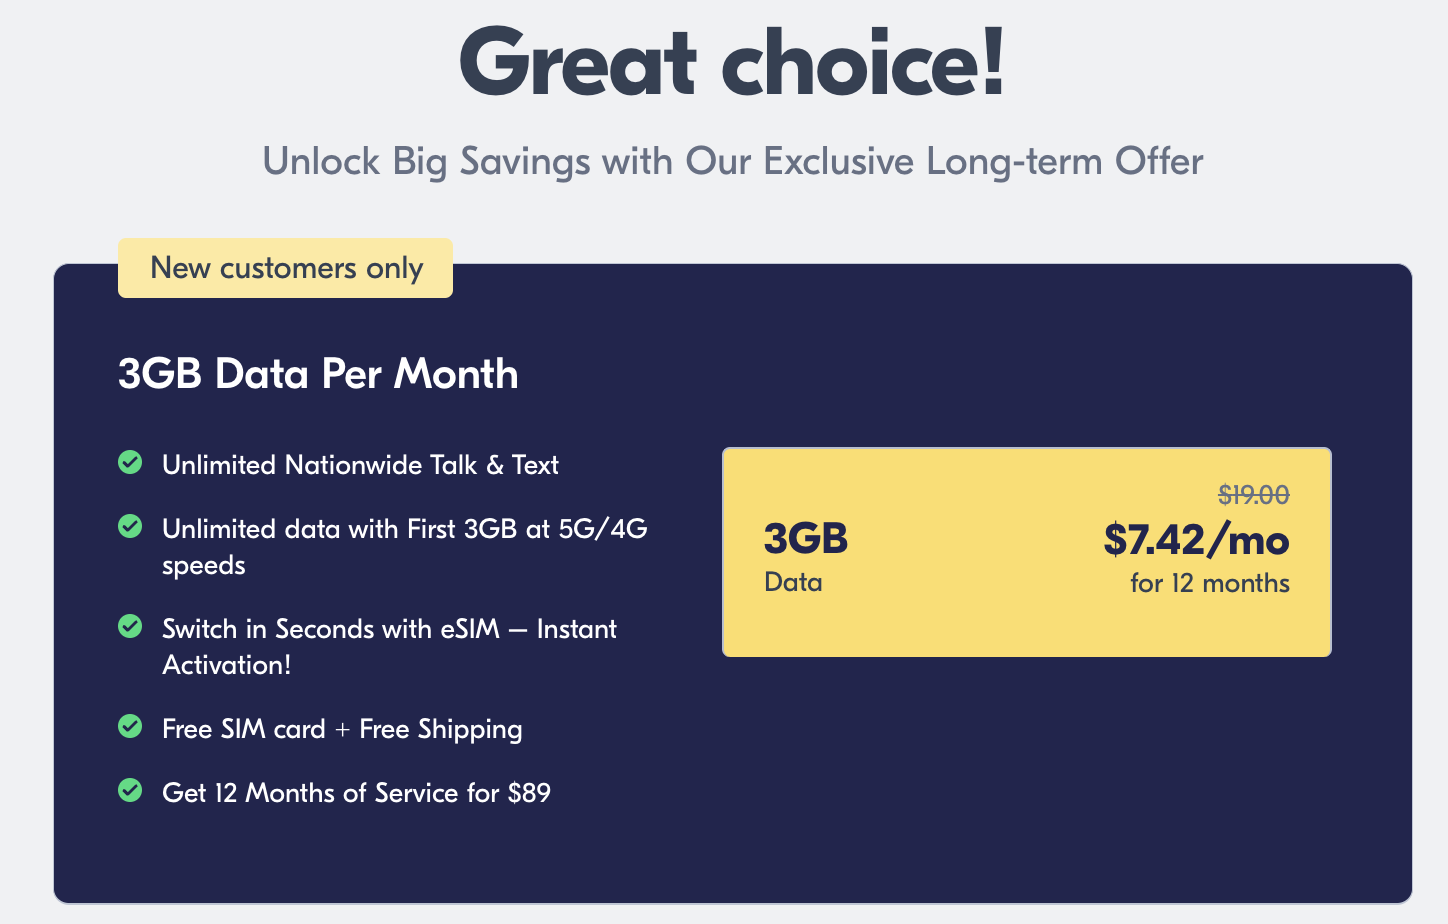This screenshot has height=924, width=1448.
Task: Click the Data label under 3GB
Action: point(793,582)
